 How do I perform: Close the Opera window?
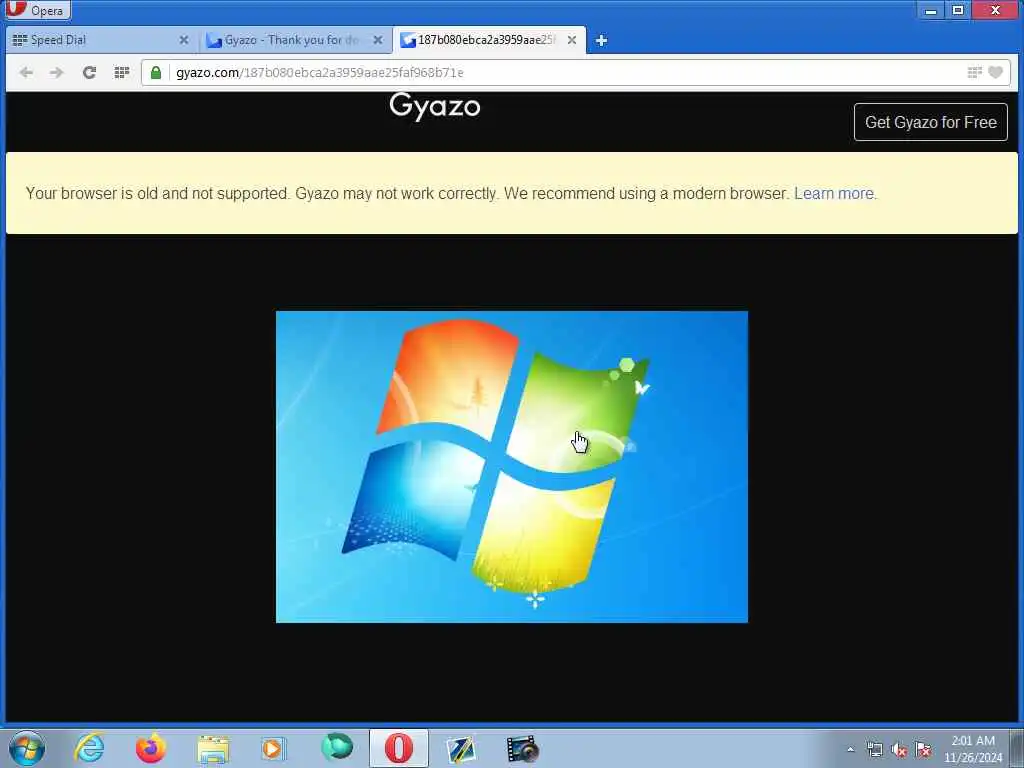(x=995, y=10)
